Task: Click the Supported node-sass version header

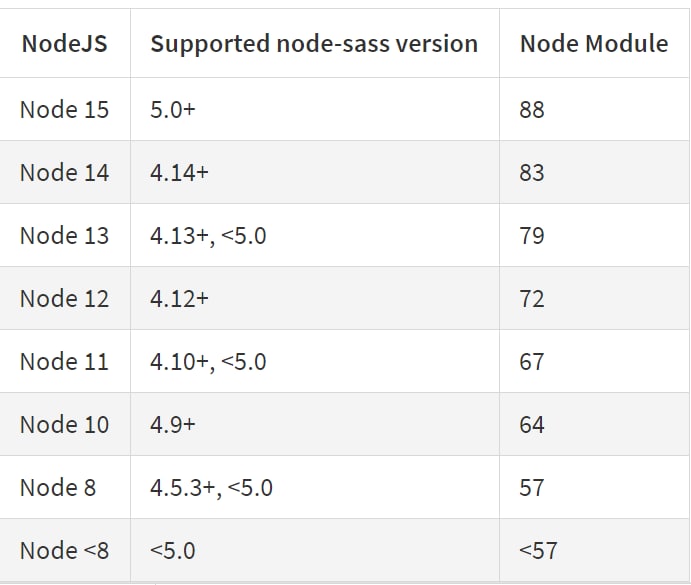Action: [x=314, y=44]
